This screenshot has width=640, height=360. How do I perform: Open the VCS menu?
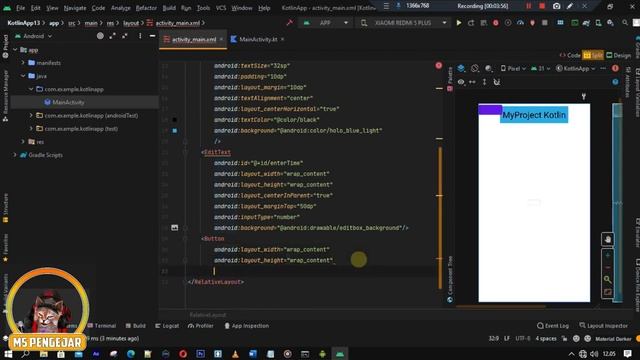coord(221,8)
